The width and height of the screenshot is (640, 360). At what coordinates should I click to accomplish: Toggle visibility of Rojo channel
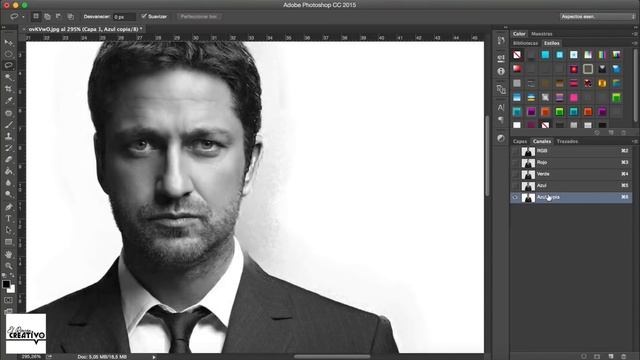515,162
